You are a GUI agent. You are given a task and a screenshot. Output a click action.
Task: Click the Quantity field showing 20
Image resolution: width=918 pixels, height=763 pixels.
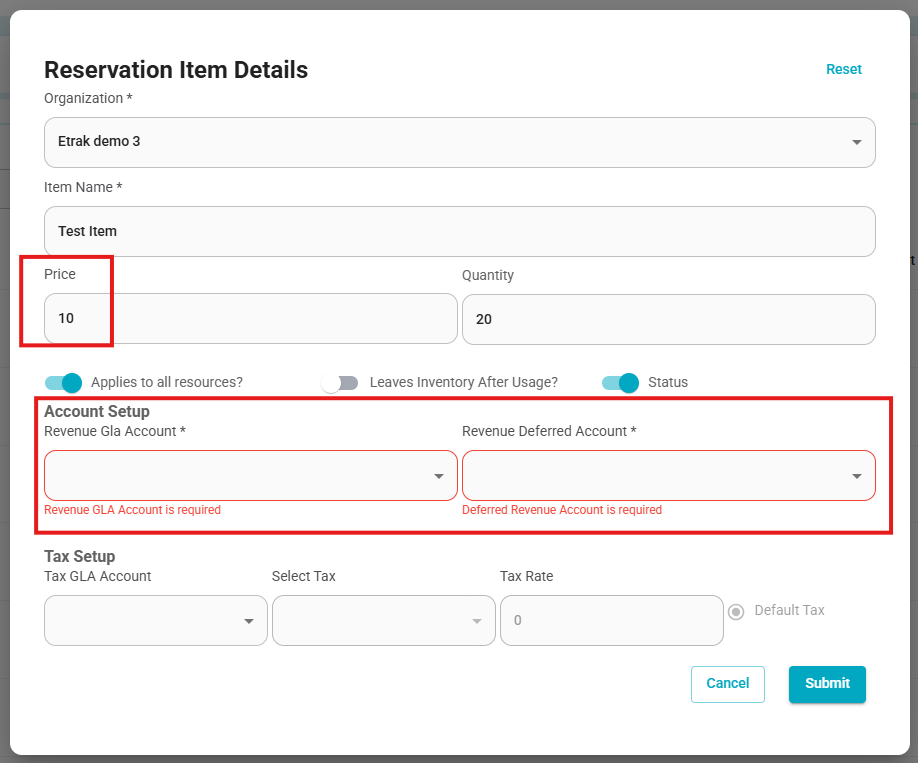click(x=669, y=320)
